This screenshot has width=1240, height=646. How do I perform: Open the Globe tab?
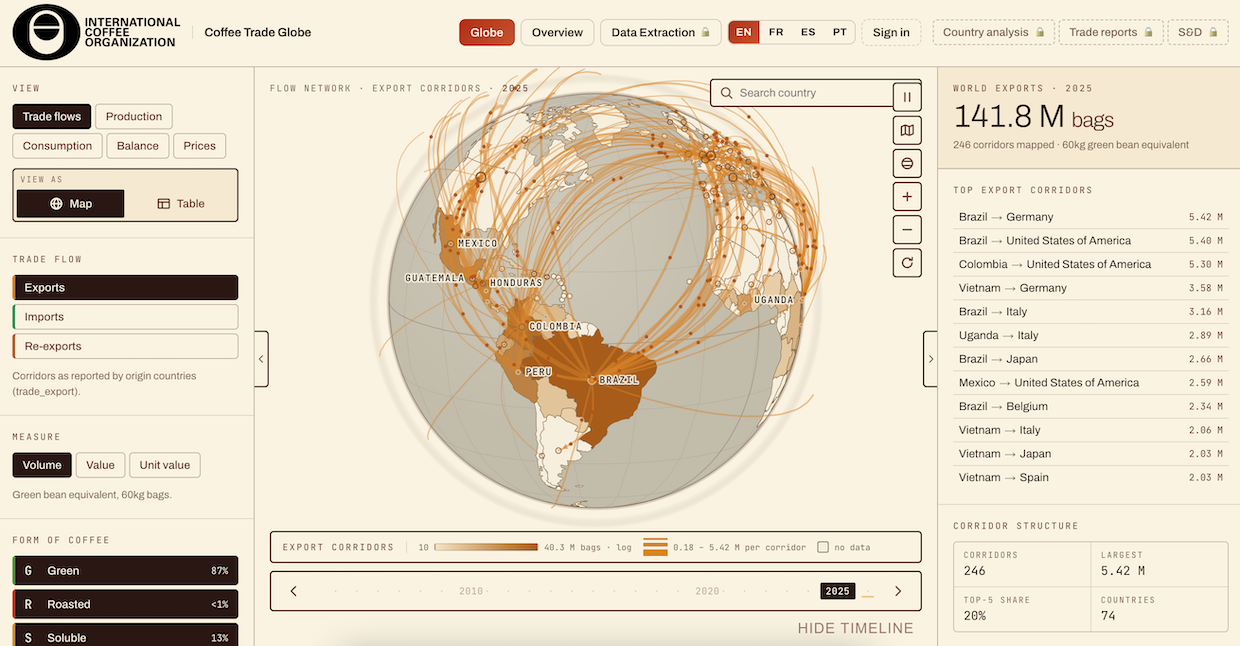pos(487,32)
